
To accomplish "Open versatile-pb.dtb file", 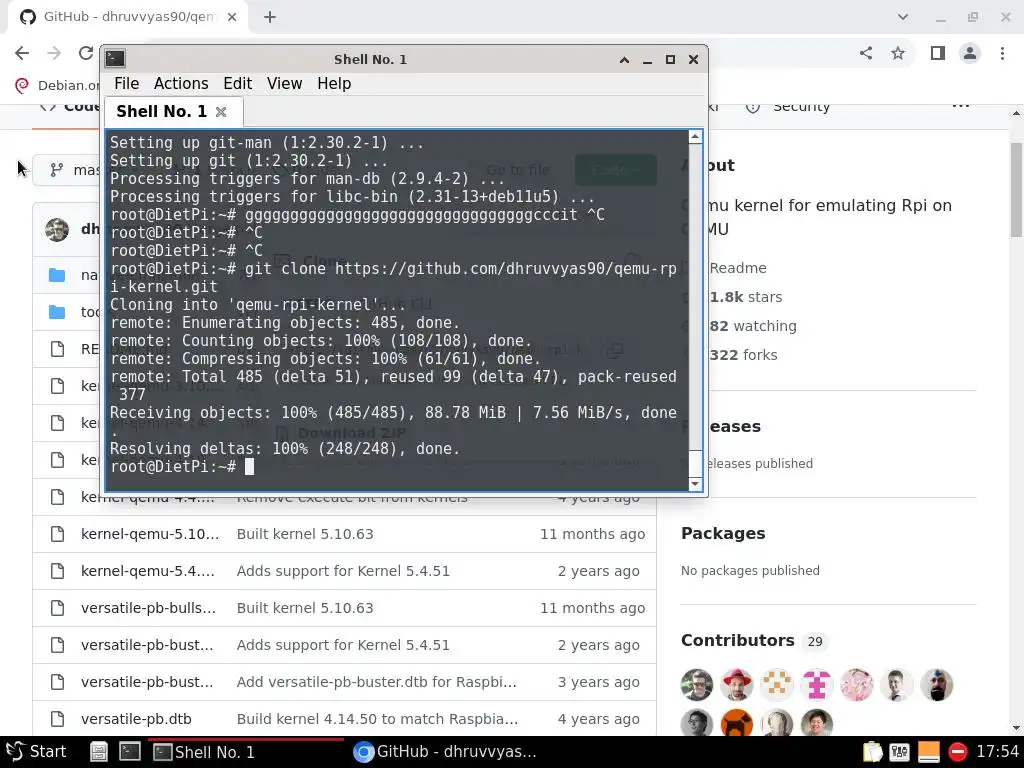I will coord(136,719).
